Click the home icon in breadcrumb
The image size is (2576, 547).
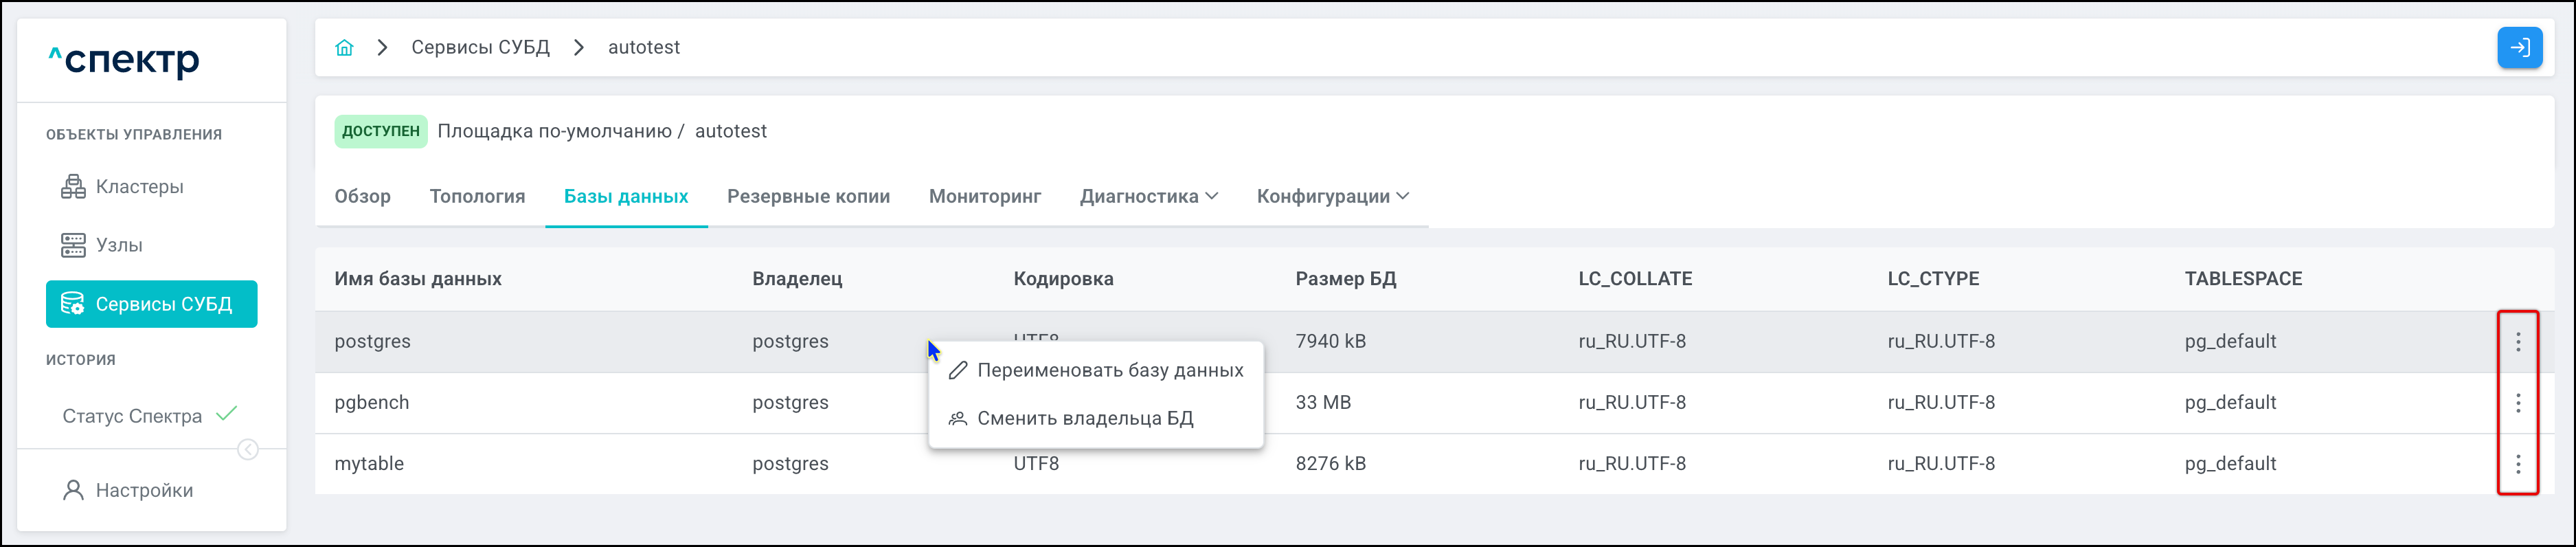tap(344, 48)
